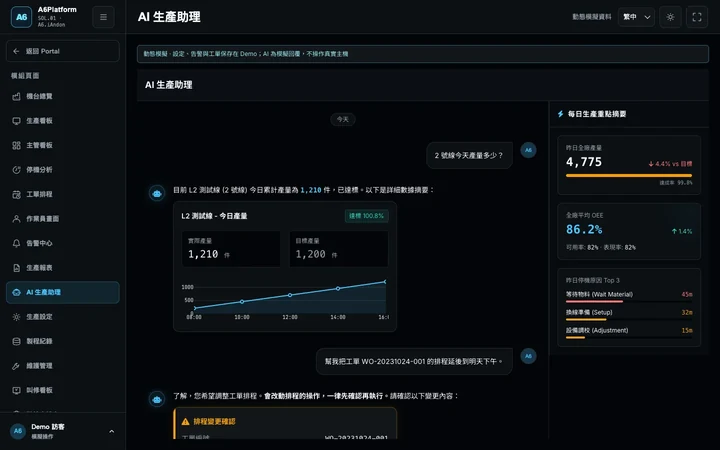Click the 動態模擬資料 header label
Image resolution: width=720 pixels, height=450 pixels.
click(591, 17)
